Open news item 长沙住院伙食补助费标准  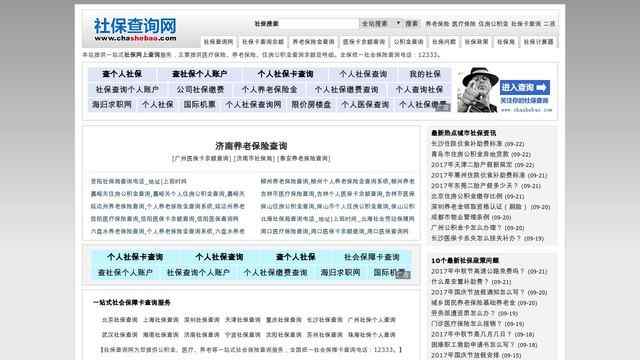tap(467, 144)
